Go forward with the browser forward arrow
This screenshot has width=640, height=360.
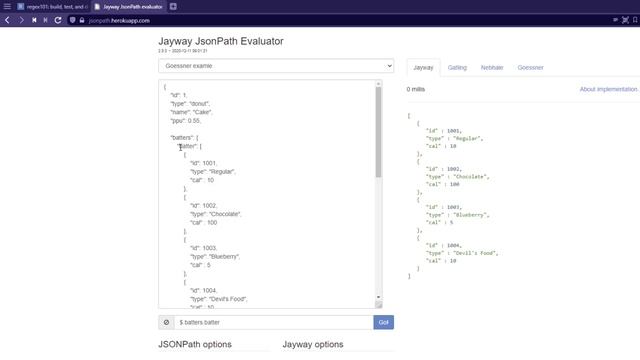coord(21,20)
